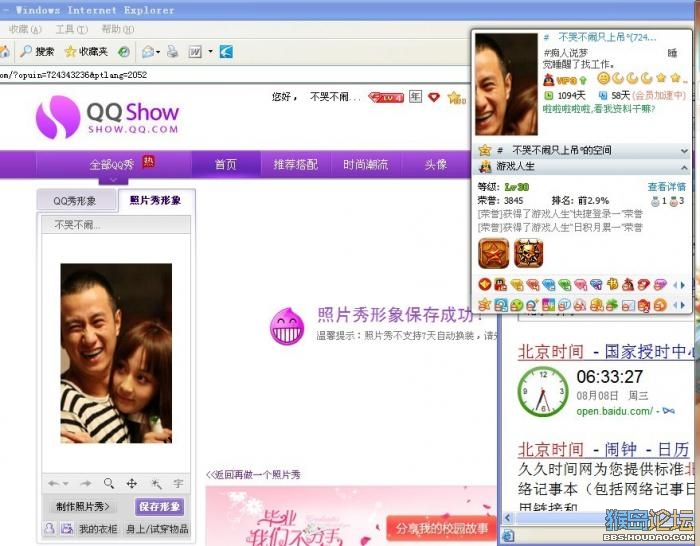
Task: Open dropdown arrow beside the Word icon
Action: click(210, 52)
